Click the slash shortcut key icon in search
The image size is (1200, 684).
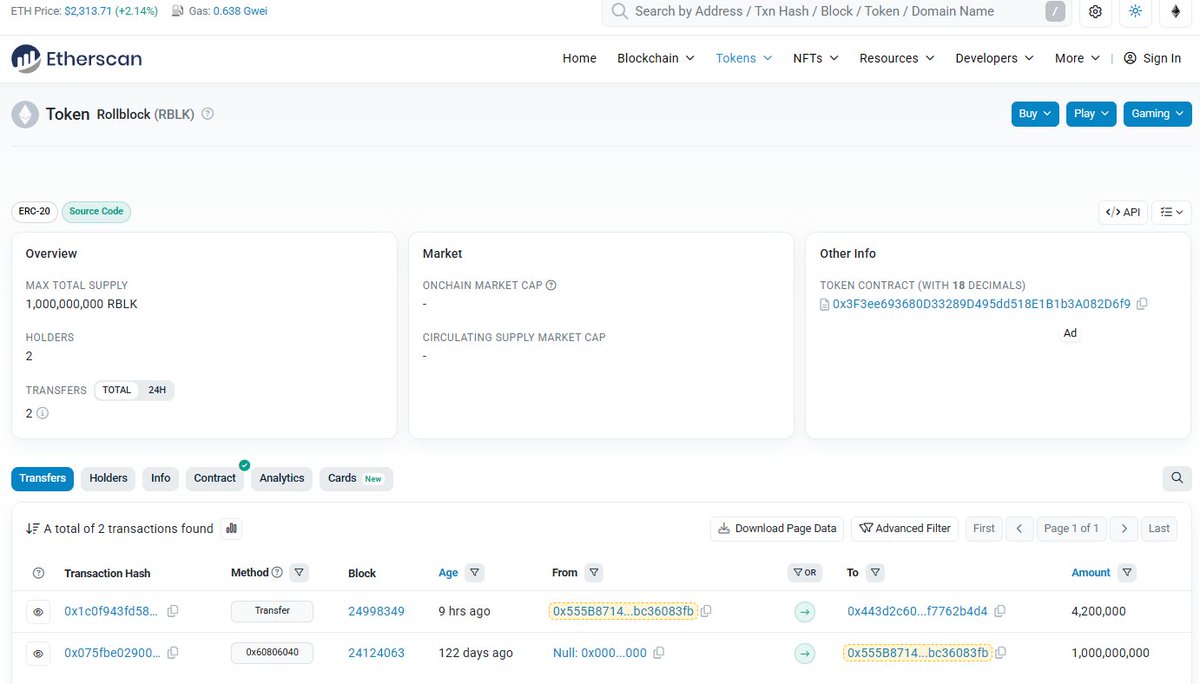[1055, 12]
